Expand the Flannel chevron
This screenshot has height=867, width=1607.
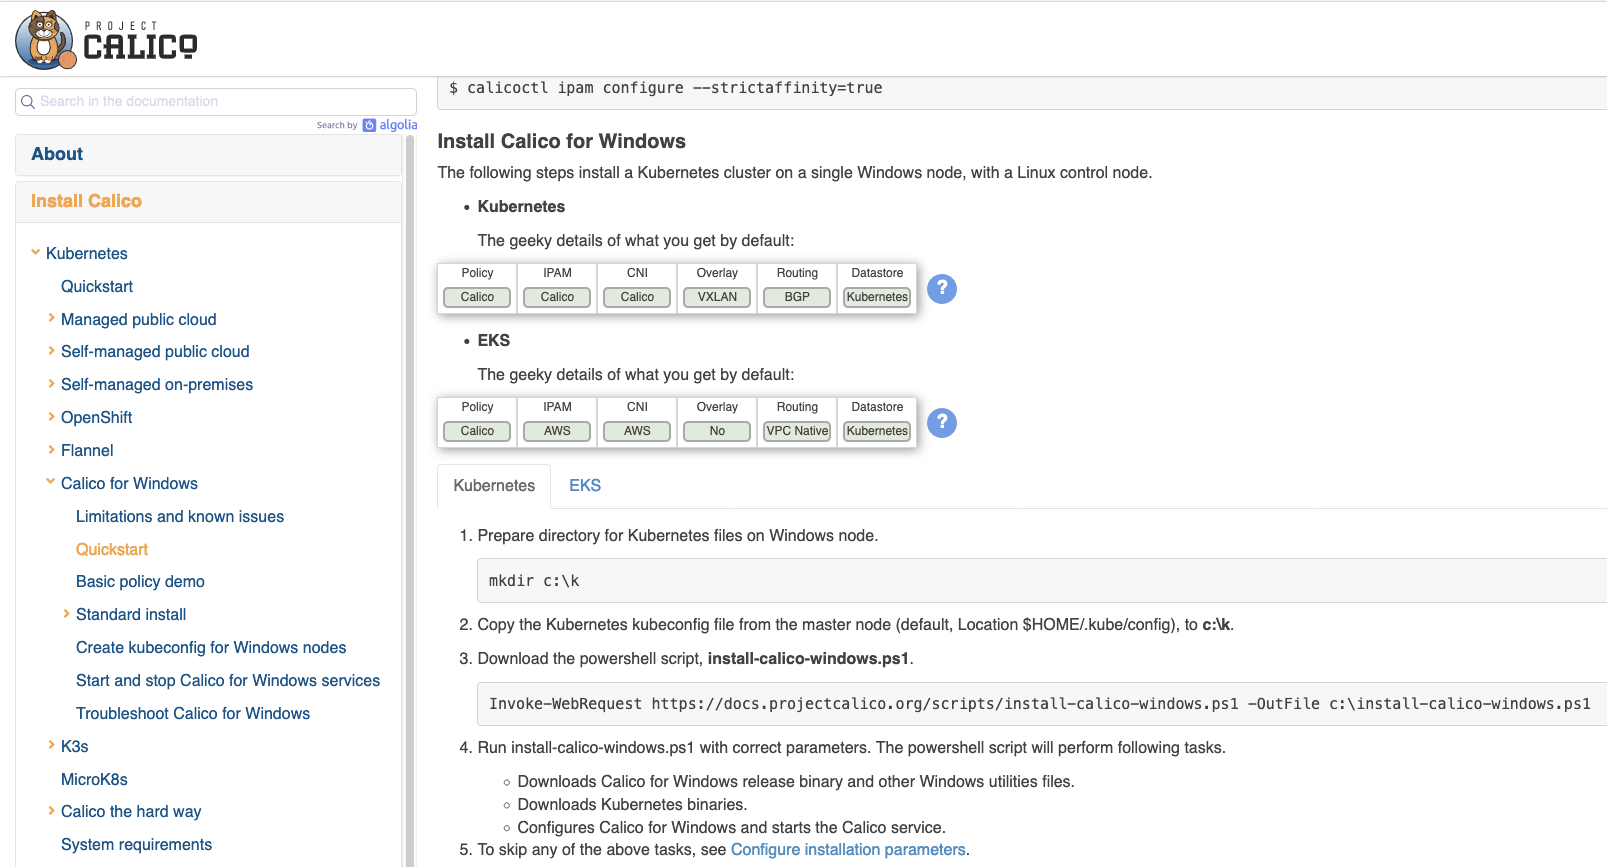[x=51, y=450]
